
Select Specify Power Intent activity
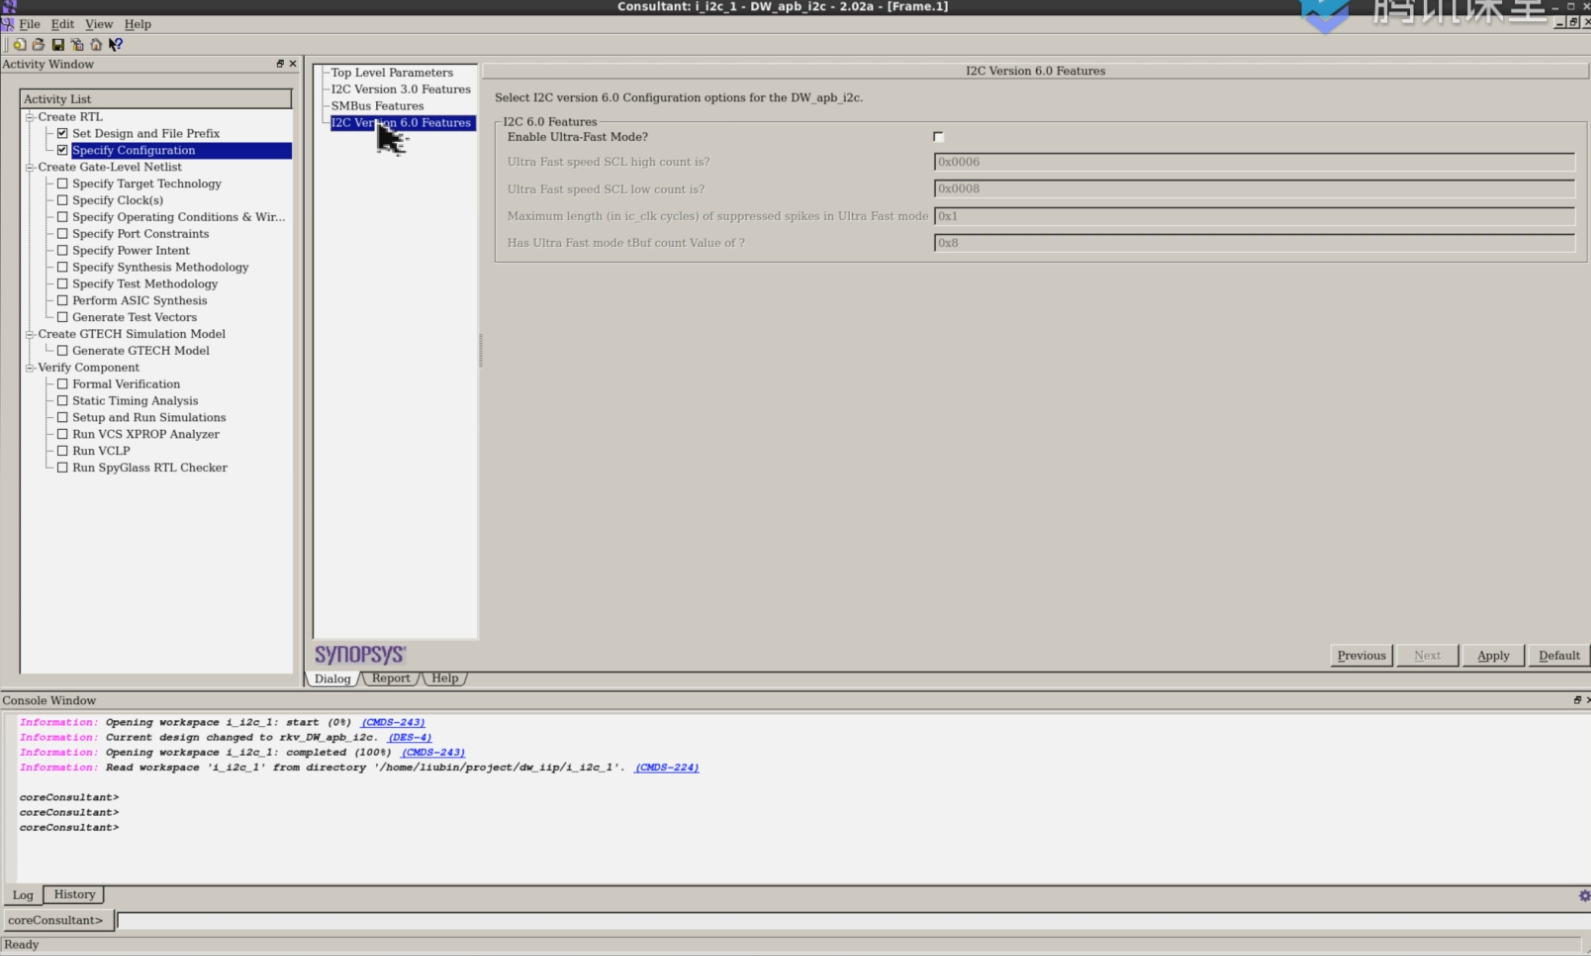(130, 250)
